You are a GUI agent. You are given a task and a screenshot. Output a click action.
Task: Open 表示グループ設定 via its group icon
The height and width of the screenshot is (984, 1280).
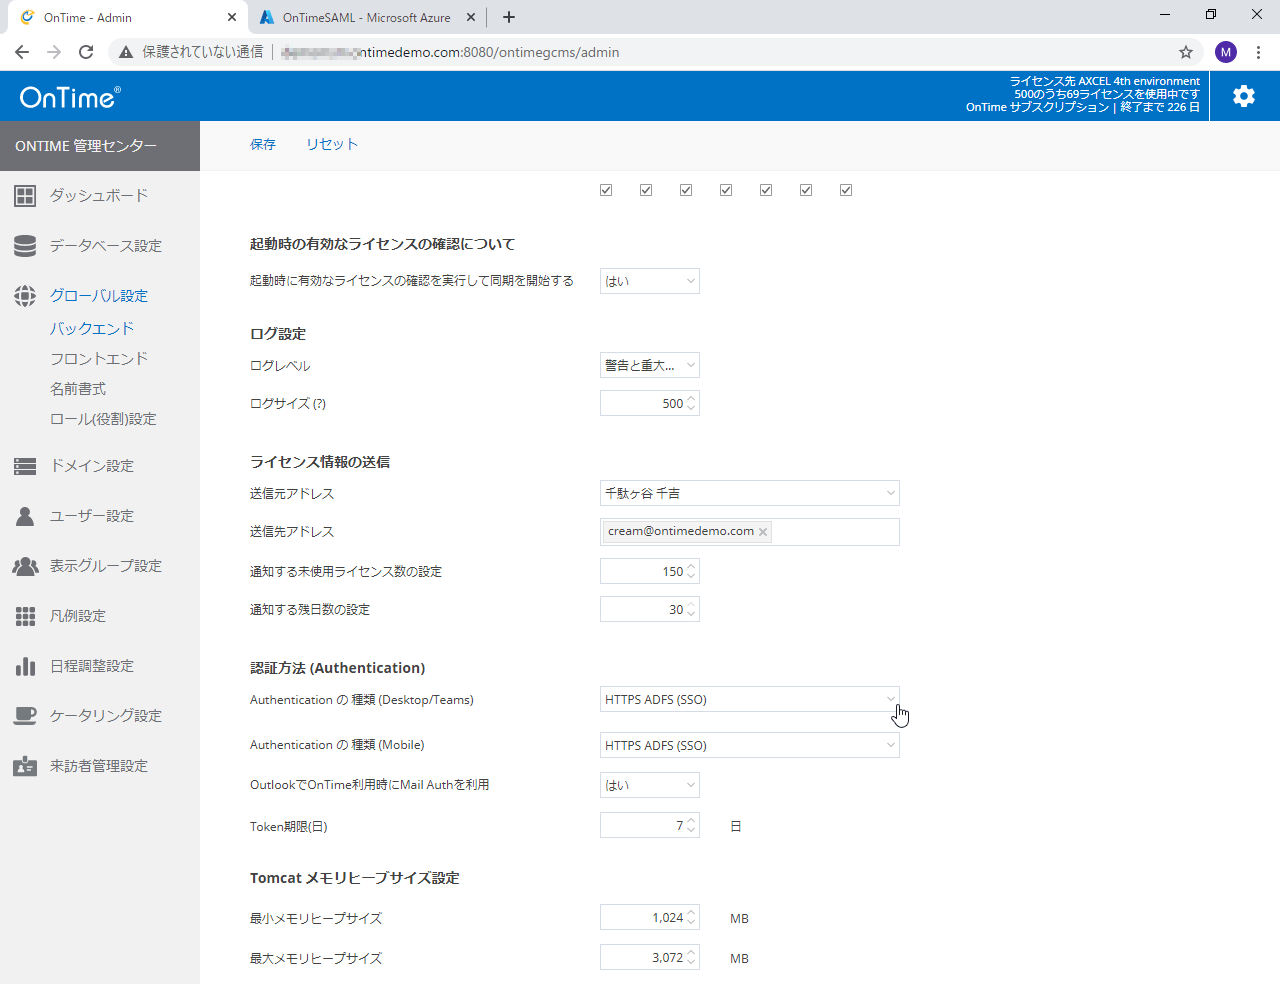(x=25, y=565)
